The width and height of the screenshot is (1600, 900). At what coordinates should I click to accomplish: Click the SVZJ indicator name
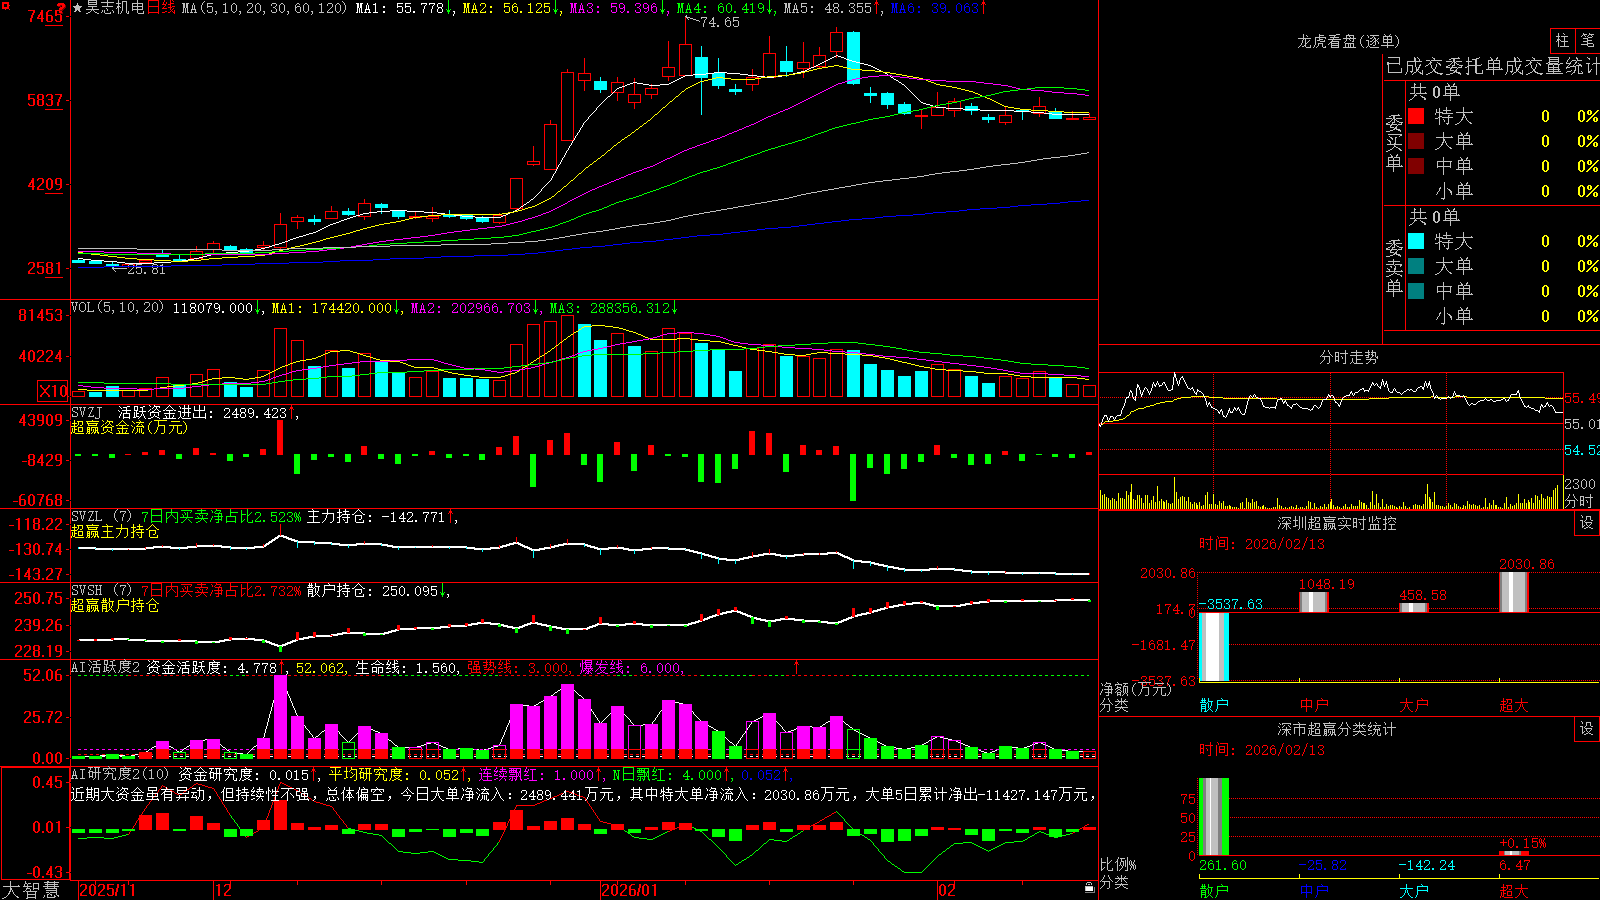coord(87,412)
